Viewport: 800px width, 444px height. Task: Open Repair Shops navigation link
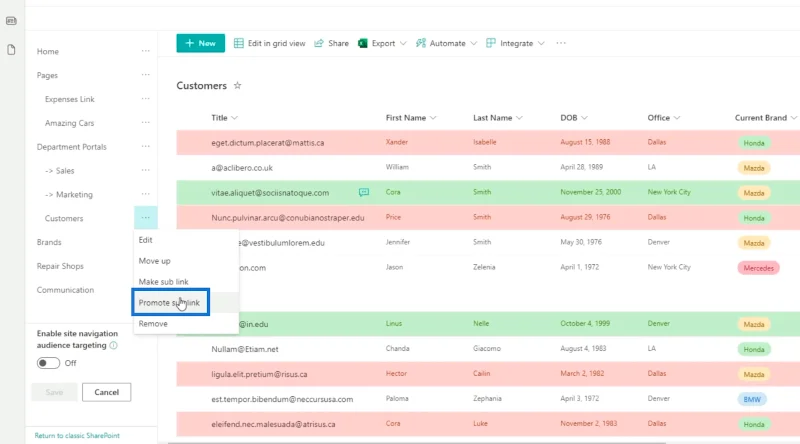pos(60,266)
